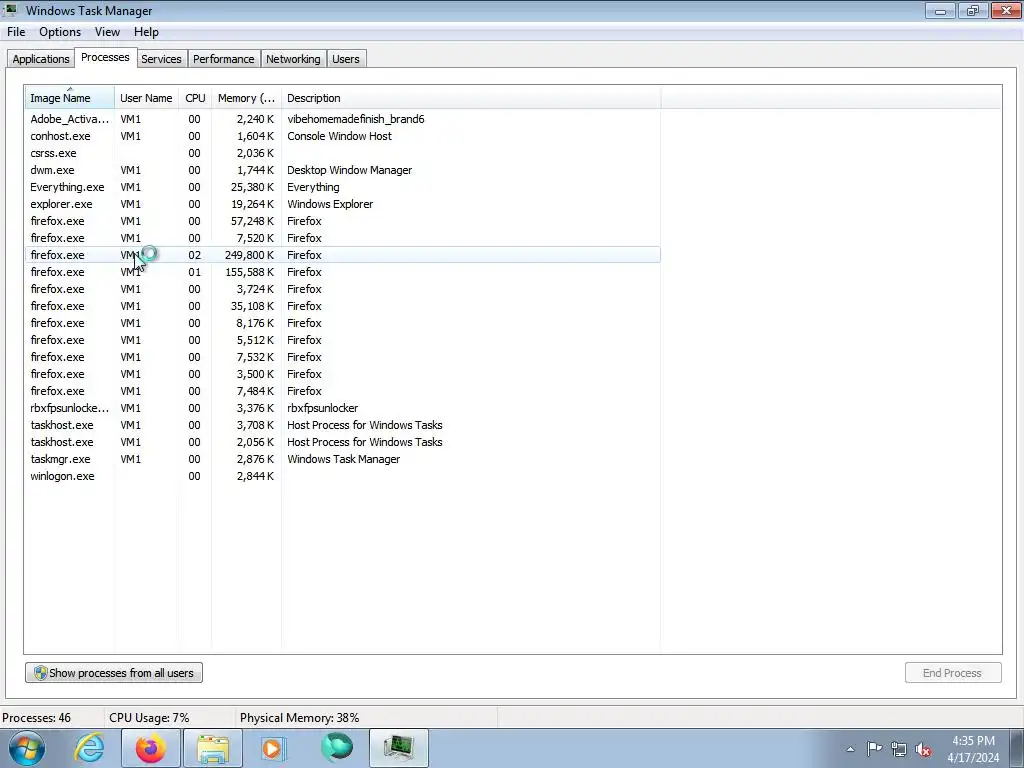This screenshot has width=1024, height=768.
Task: Select the rbxfpsunlocke... process
Action: 343,408
